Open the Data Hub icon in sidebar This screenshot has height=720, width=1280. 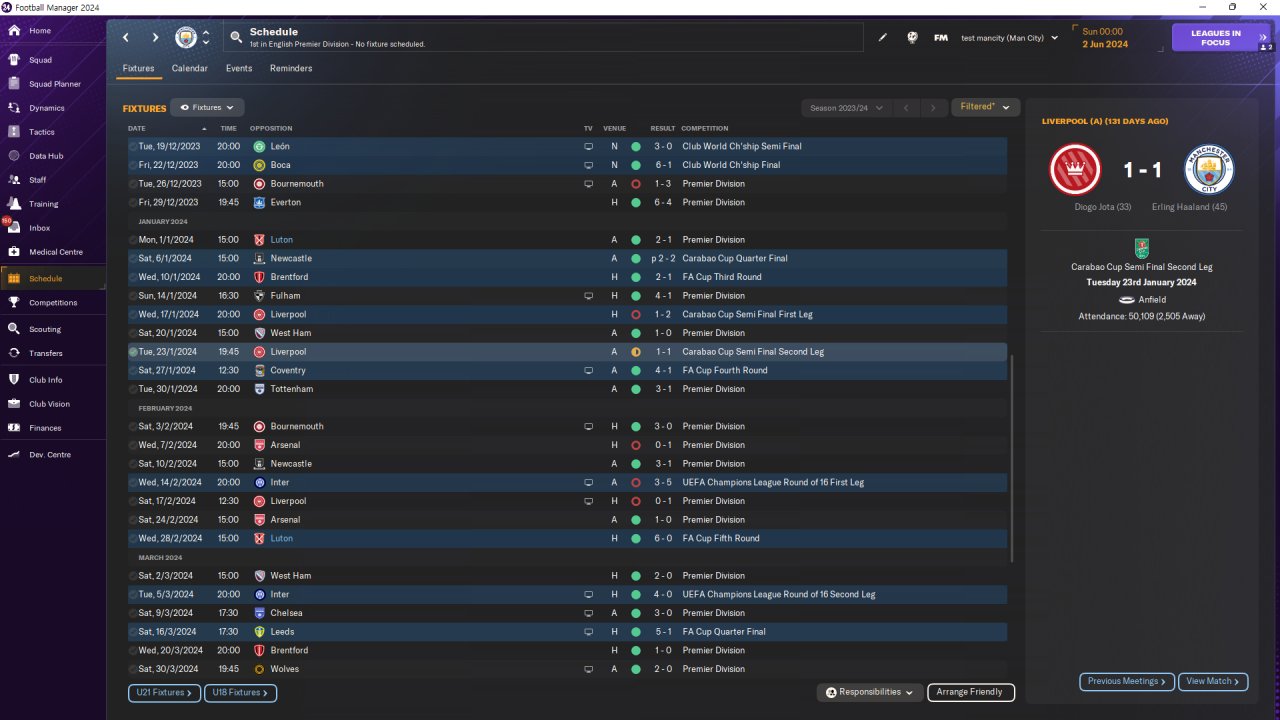point(14,156)
